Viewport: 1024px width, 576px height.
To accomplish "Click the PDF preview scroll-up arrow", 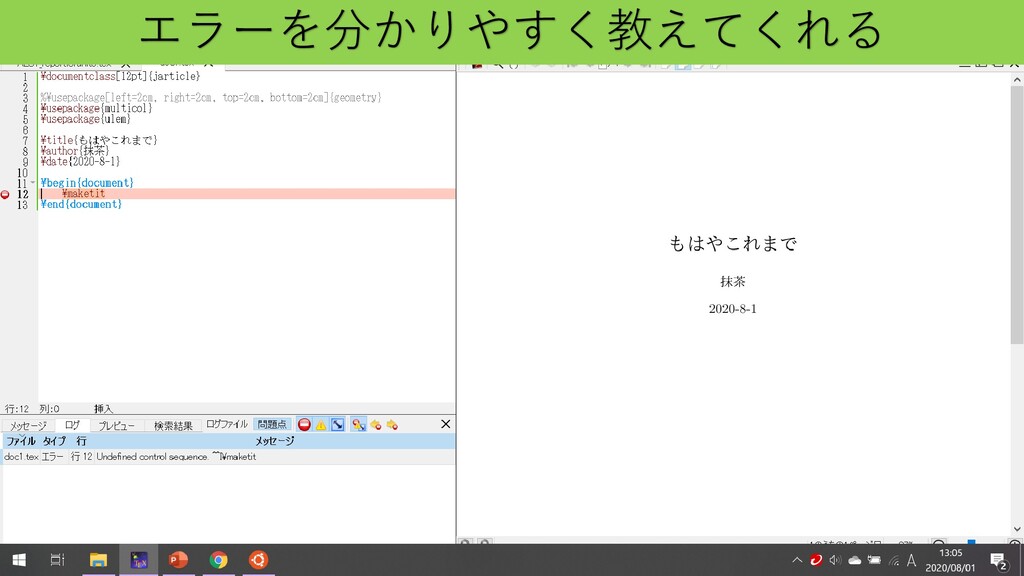I will click(x=1017, y=80).
